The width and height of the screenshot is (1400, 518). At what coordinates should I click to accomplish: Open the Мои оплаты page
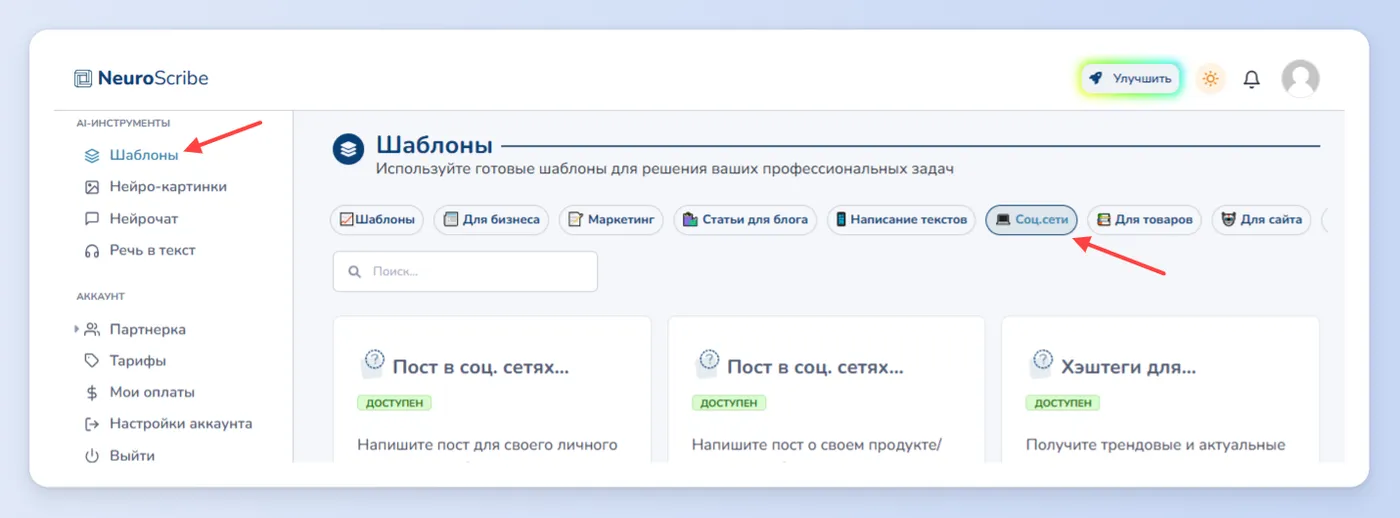click(x=152, y=392)
